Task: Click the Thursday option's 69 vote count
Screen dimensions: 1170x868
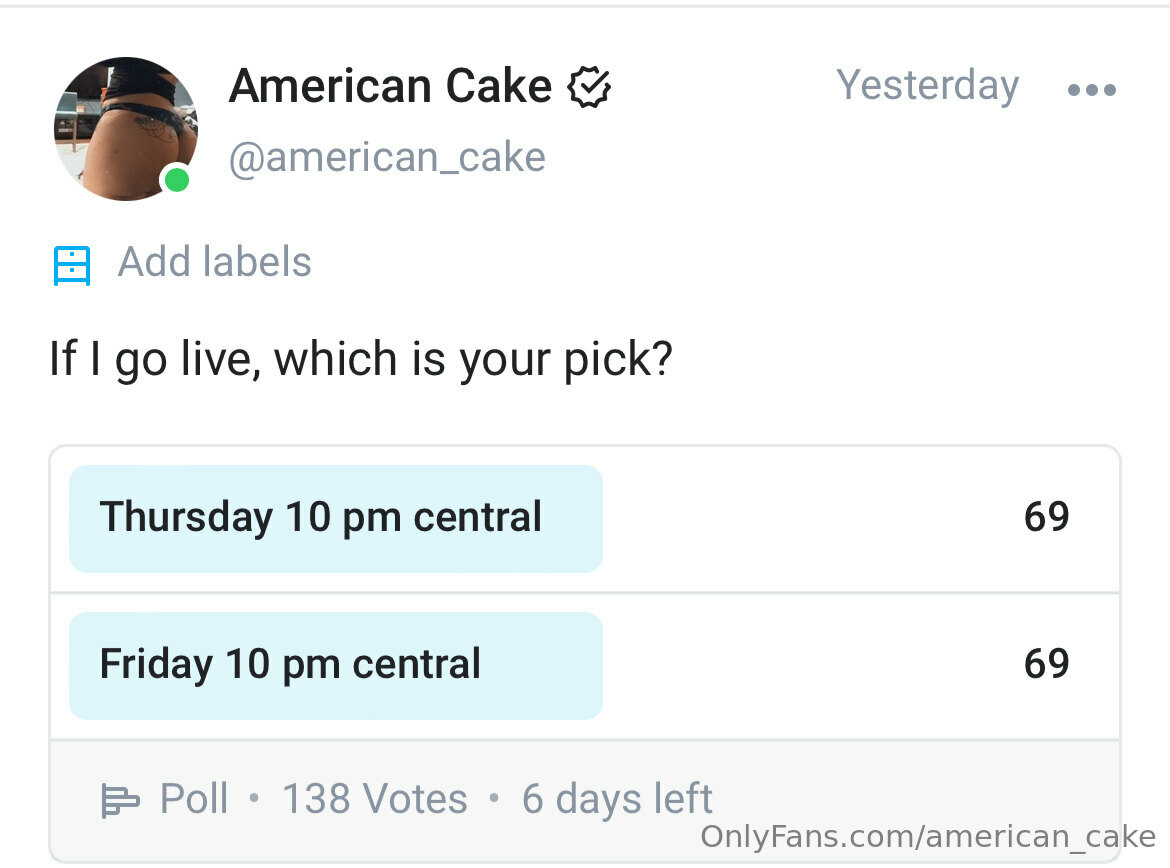Action: [x=1046, y=516]
